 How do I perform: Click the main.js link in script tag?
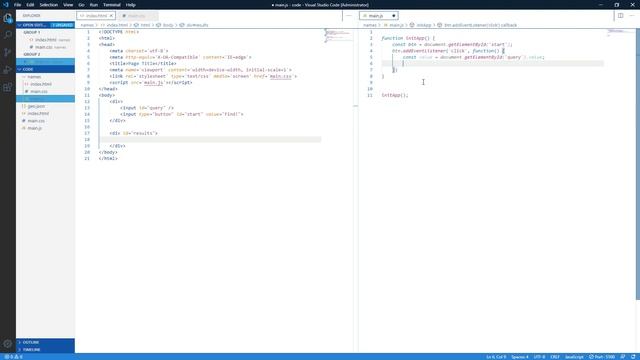coord(153,82)
